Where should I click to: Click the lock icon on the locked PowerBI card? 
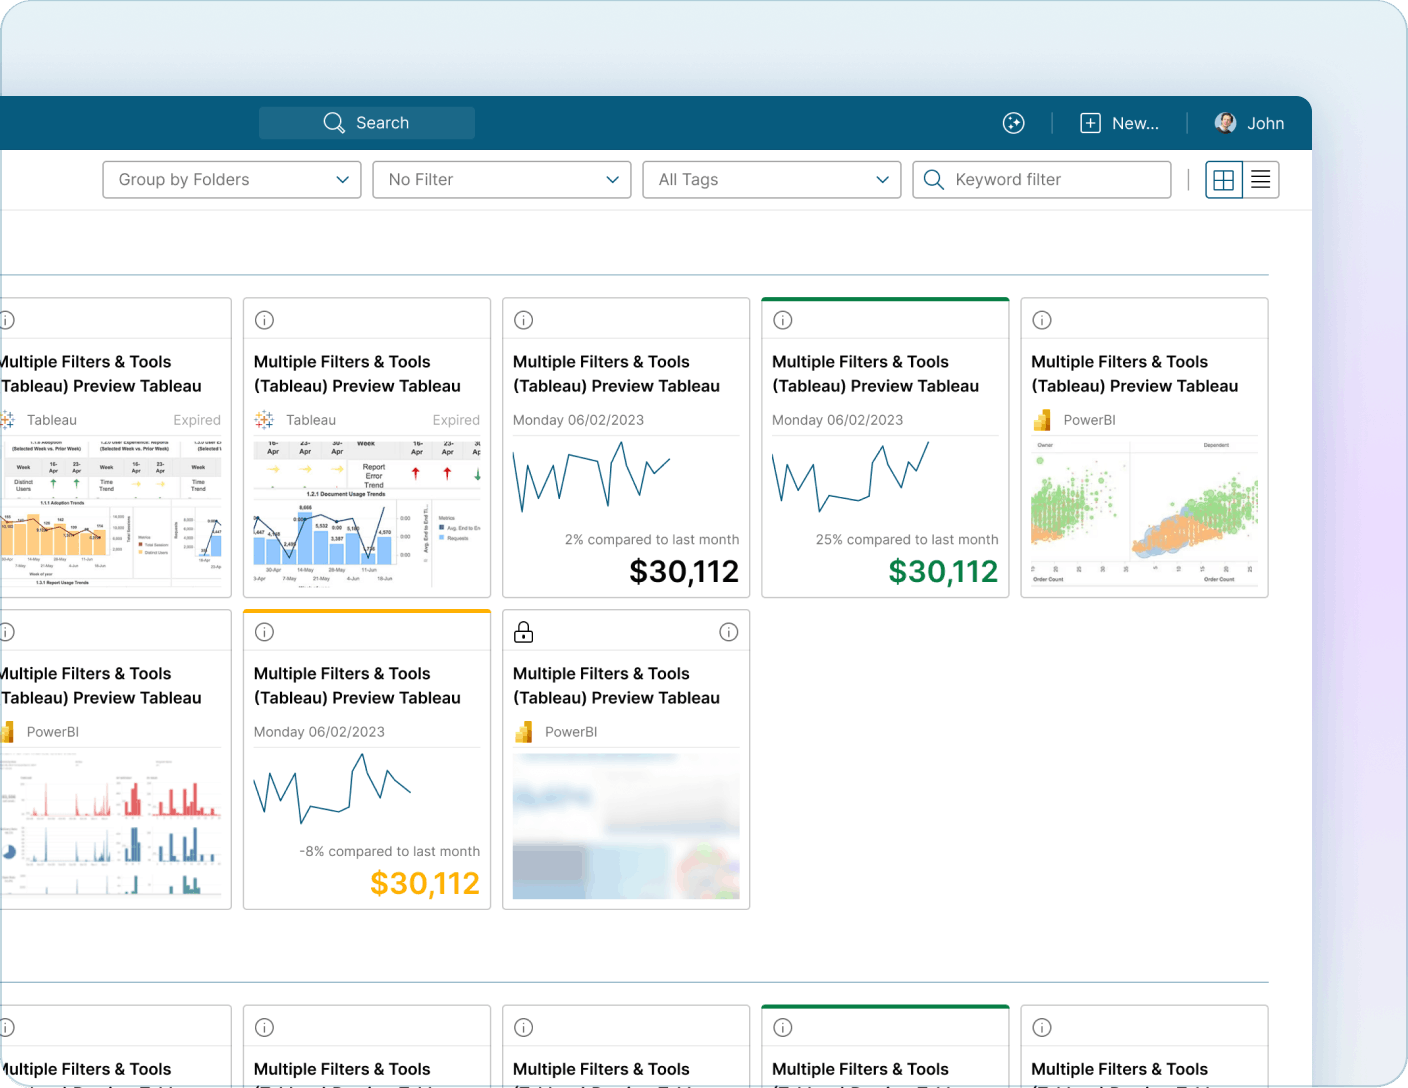click(523, 631)
